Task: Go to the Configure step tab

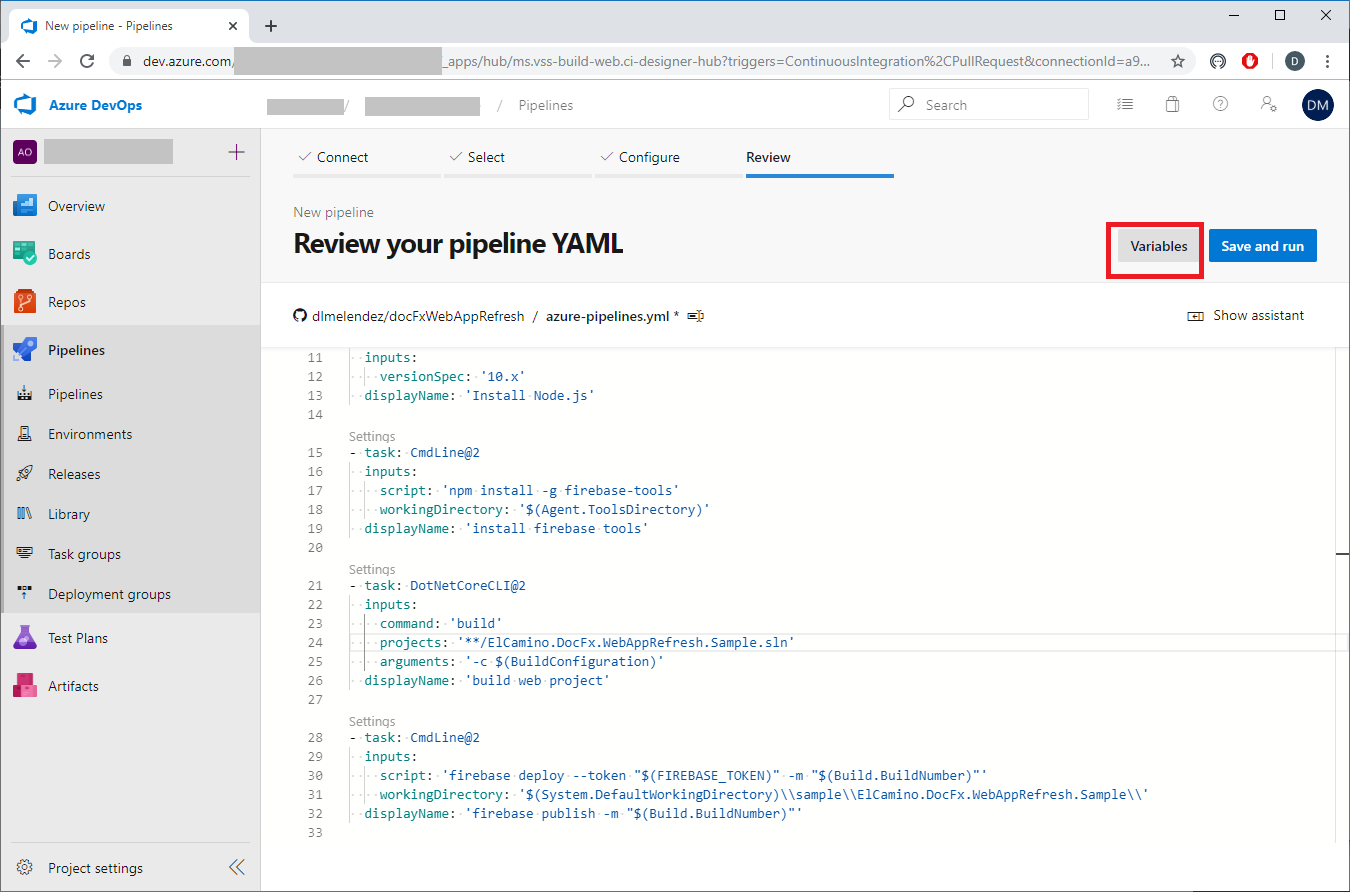Action: pos(648,157)
